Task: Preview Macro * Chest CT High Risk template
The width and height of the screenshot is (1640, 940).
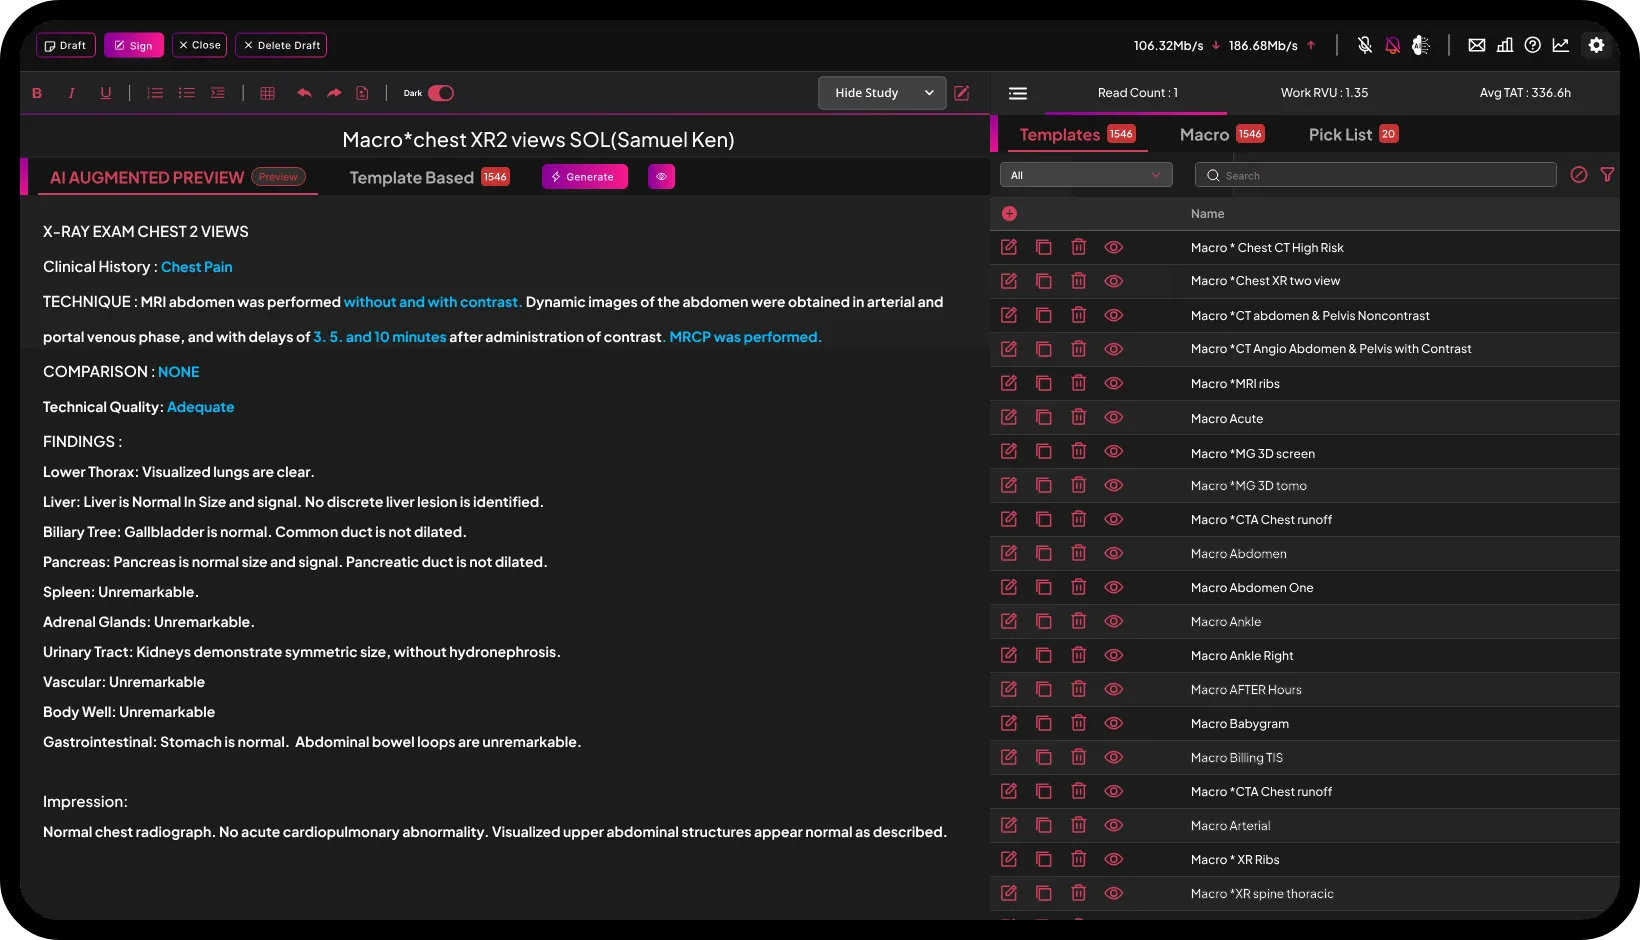Action: (1113, 247)
